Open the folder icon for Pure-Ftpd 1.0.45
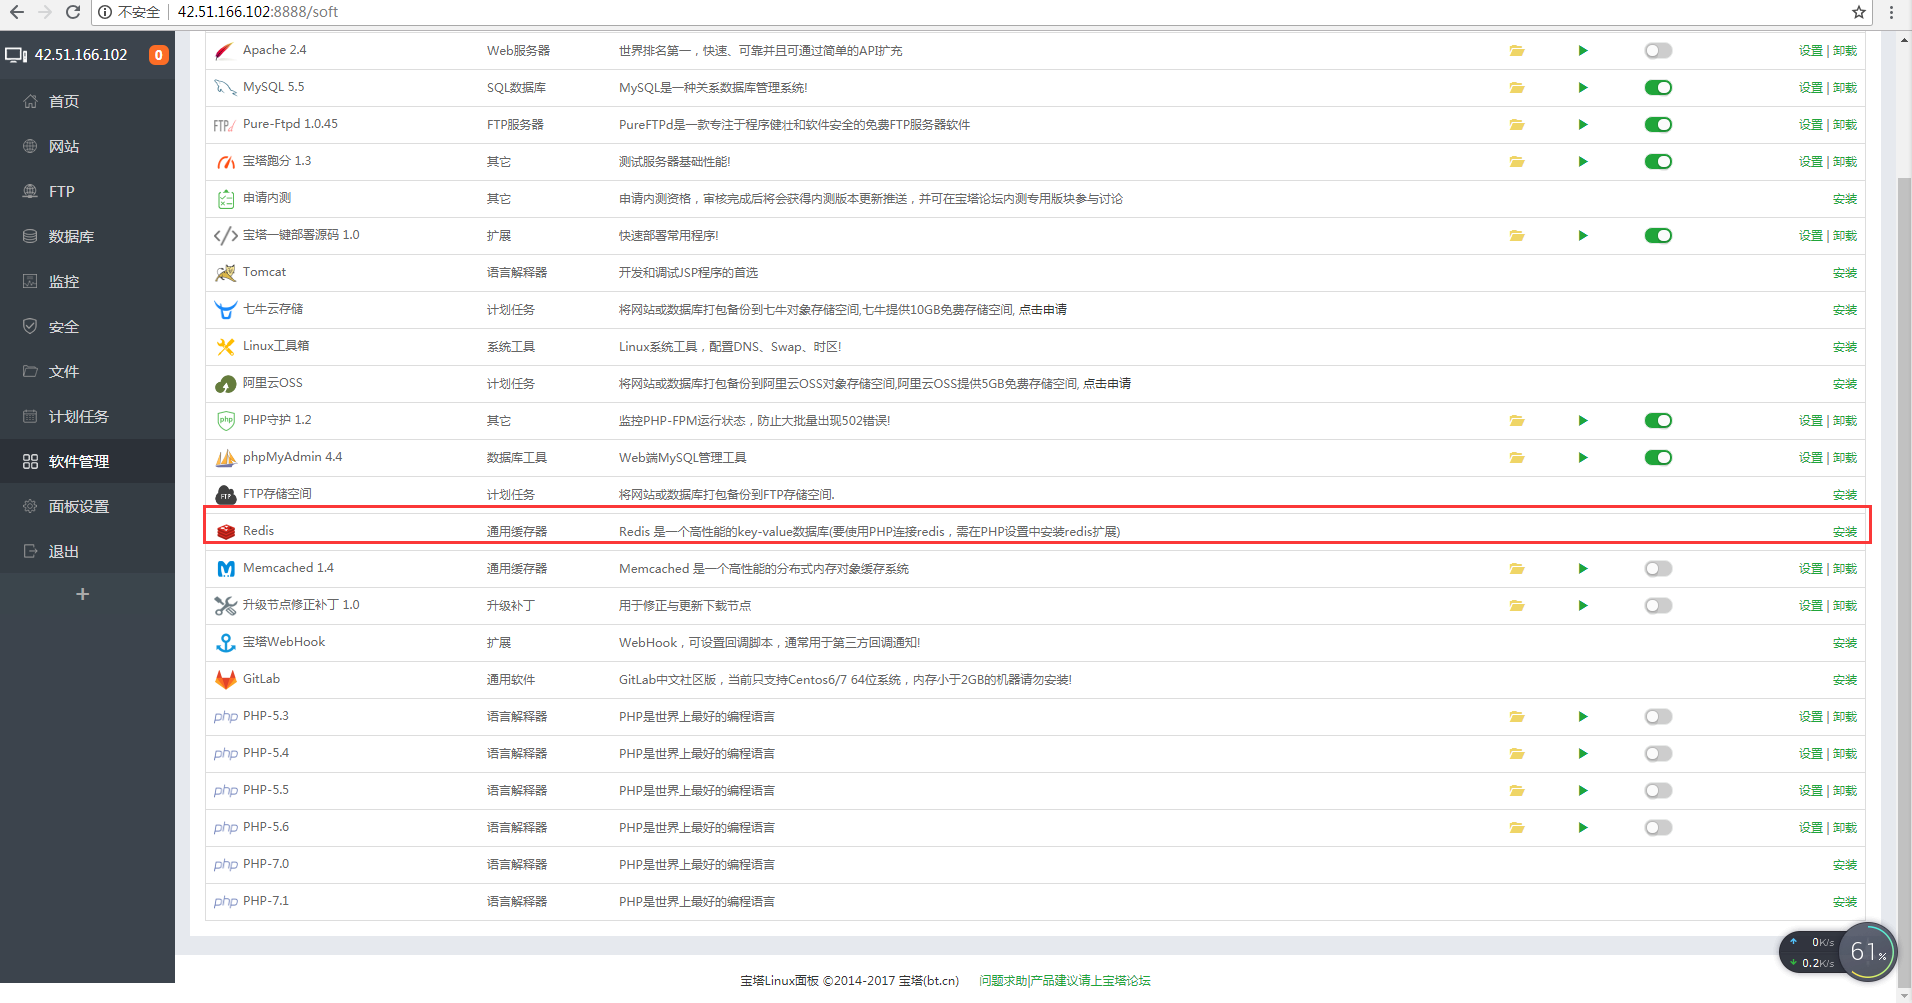This screenshot has width=1912, height=1003. 1517,125
